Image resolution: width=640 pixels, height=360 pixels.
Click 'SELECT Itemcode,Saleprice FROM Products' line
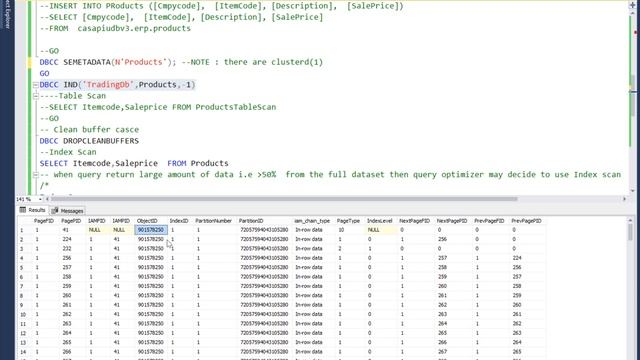(134, 163)
